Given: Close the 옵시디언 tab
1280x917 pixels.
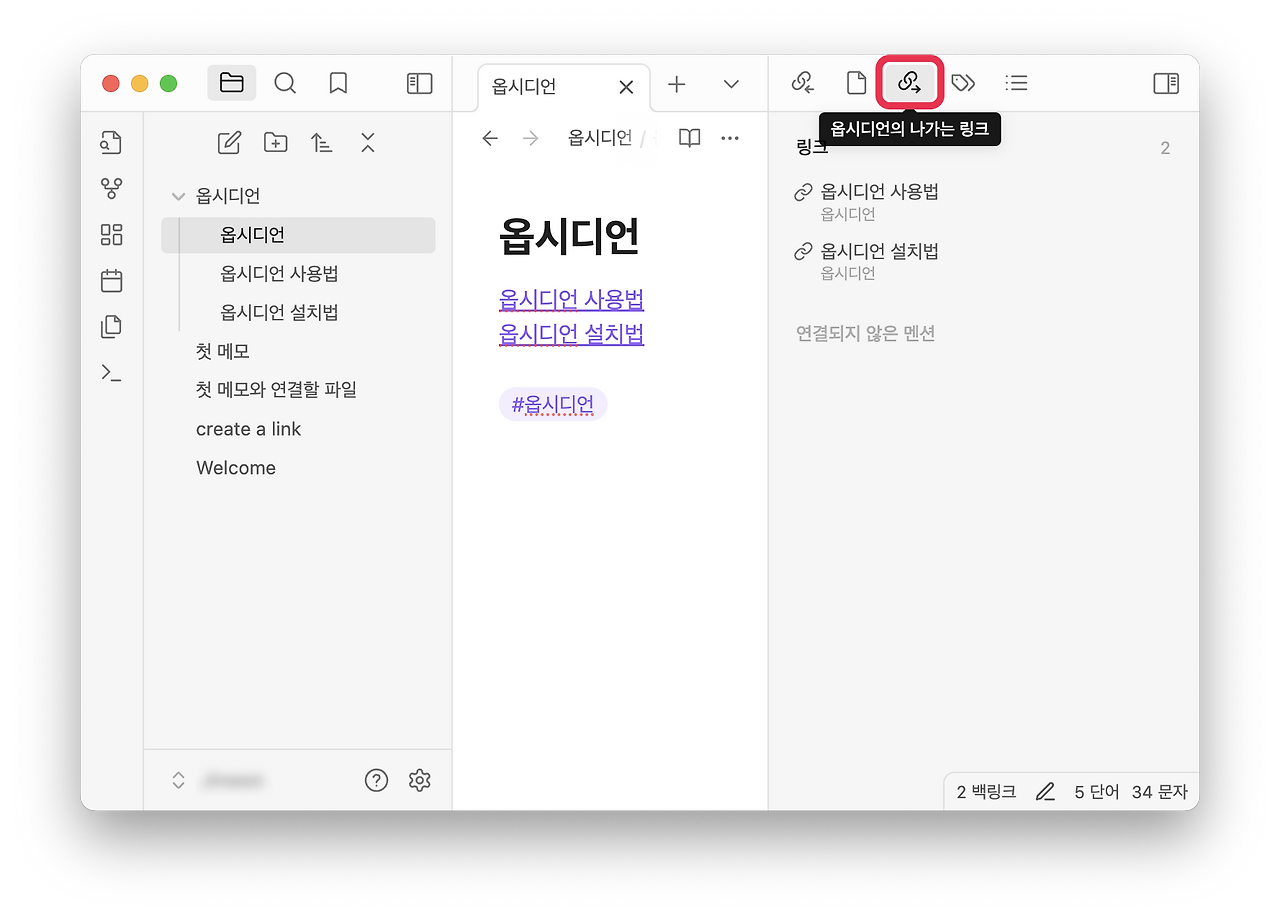Looking at the screenshot, I should pos(626,87).
